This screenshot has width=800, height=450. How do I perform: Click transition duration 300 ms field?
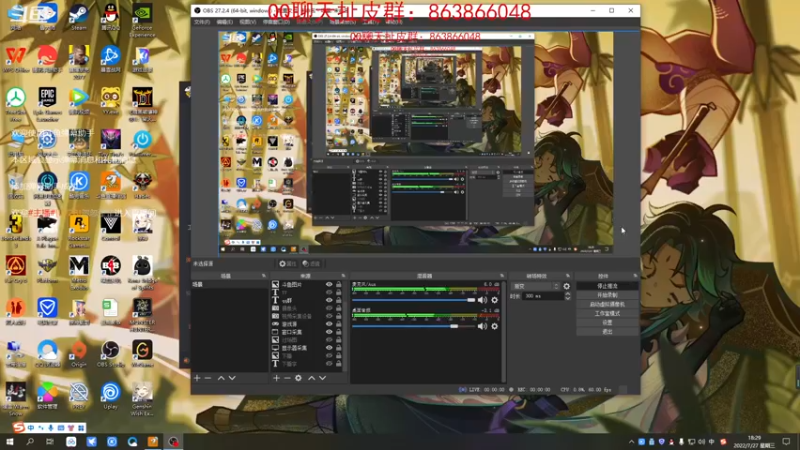542,296
